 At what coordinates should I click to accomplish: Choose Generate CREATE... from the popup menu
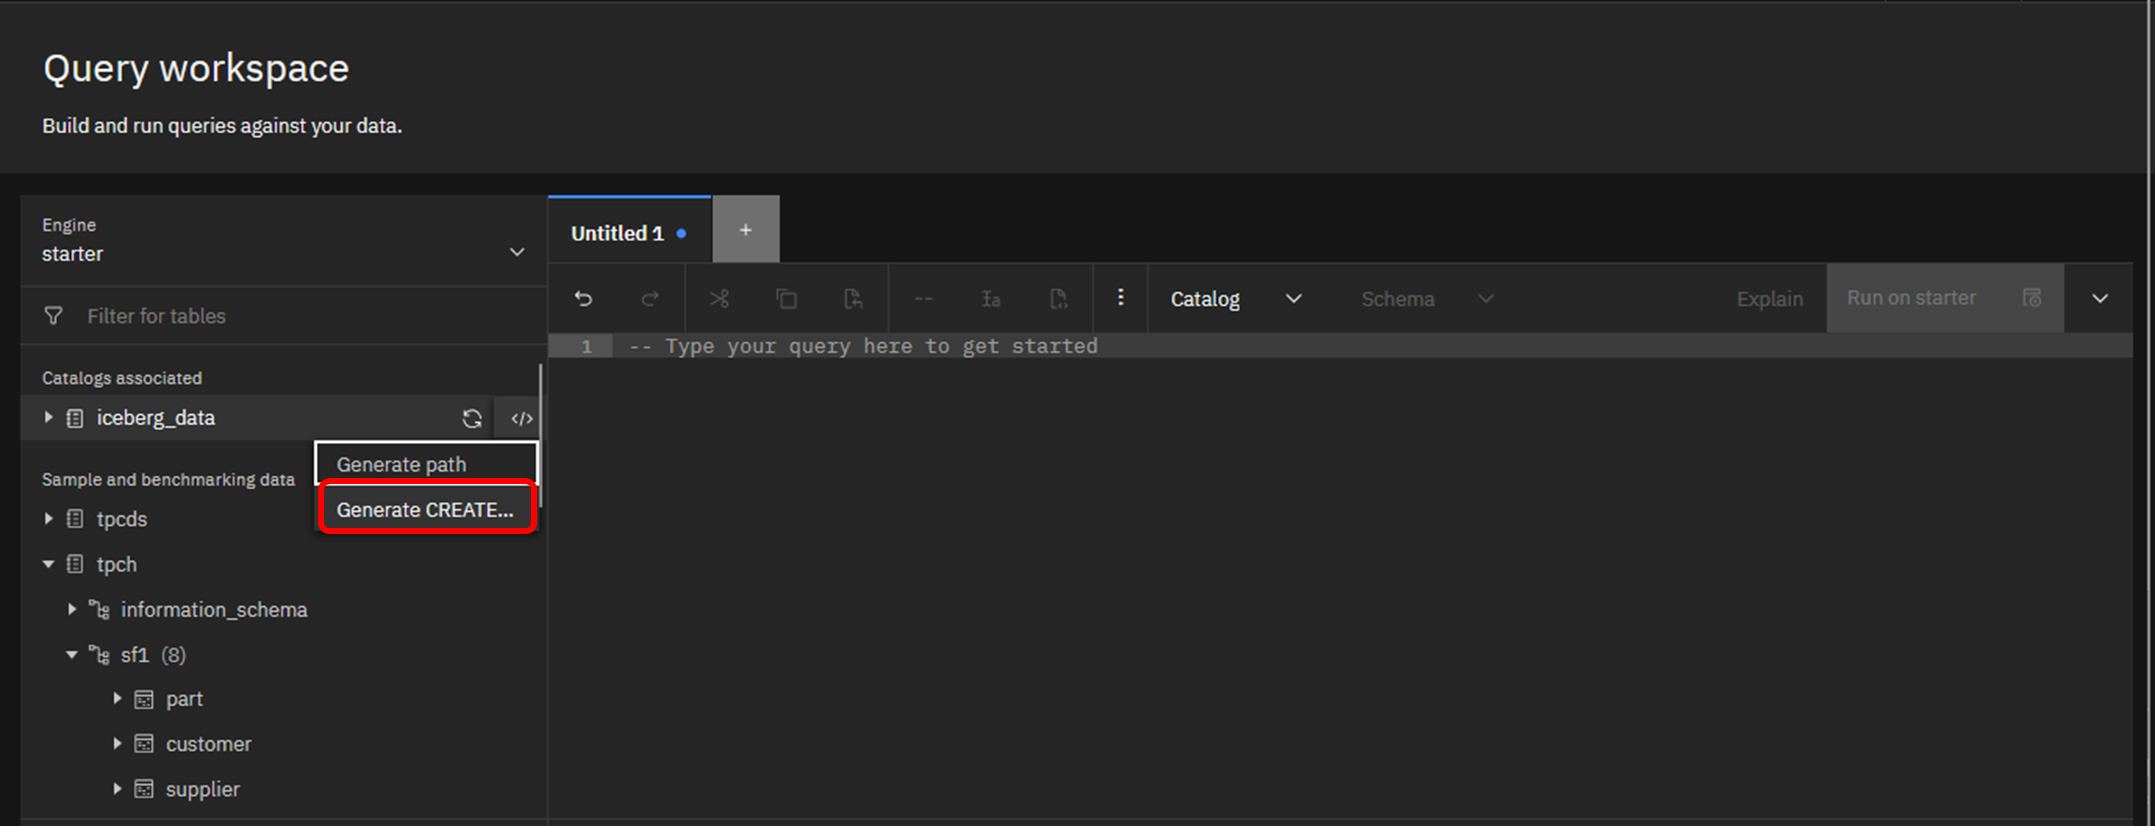[x=426, y=510]
